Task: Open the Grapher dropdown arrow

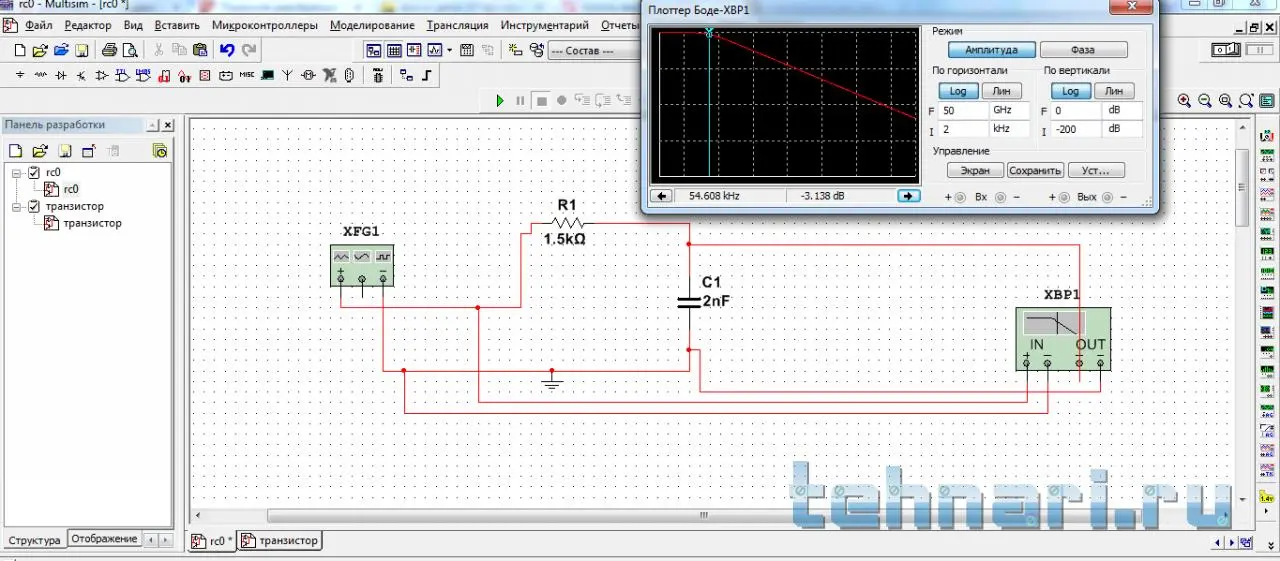Action: (x=450, y=50)
